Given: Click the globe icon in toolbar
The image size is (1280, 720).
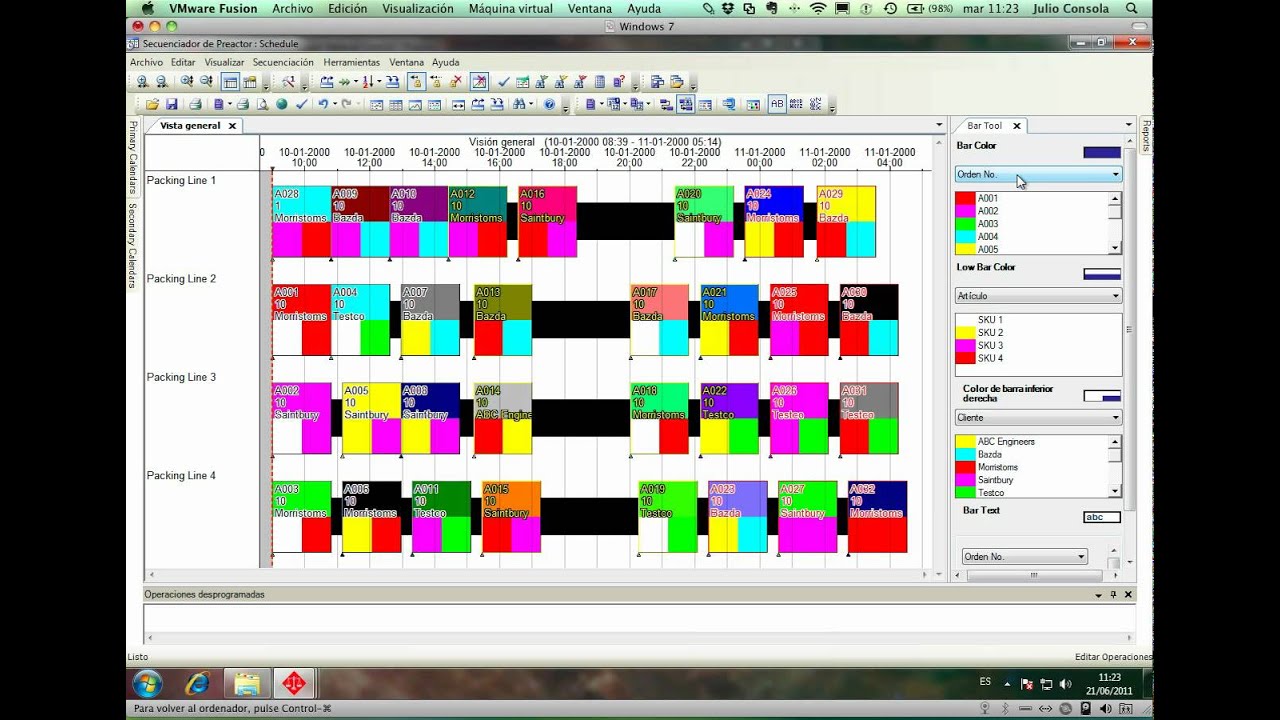Looking at the screenshot, I should [281, 104].
